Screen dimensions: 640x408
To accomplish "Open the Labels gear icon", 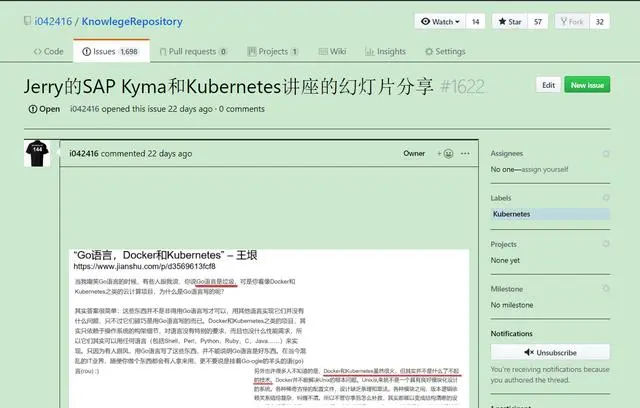I will 606,197.
